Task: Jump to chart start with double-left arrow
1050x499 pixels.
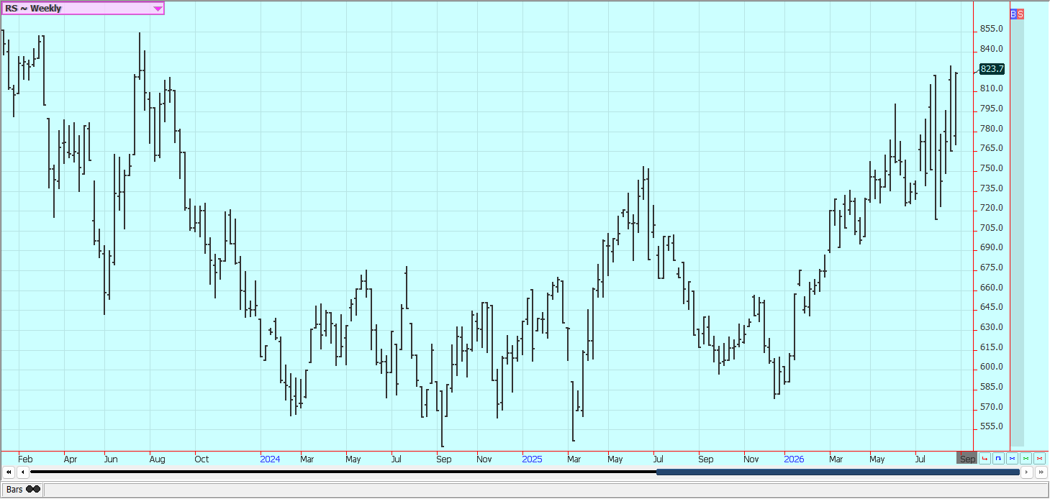Action: pos(9,472)
